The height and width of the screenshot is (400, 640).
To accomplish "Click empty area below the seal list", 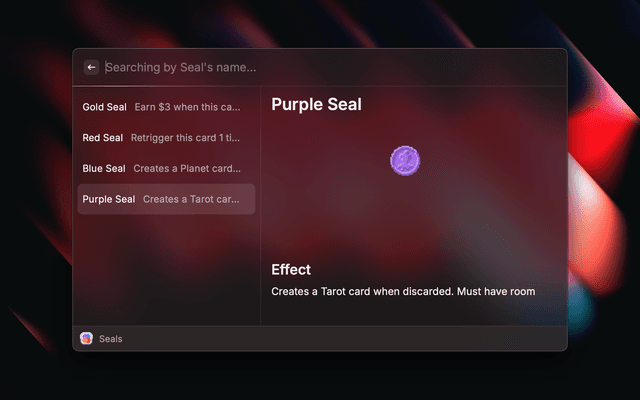I will [165, 270].
